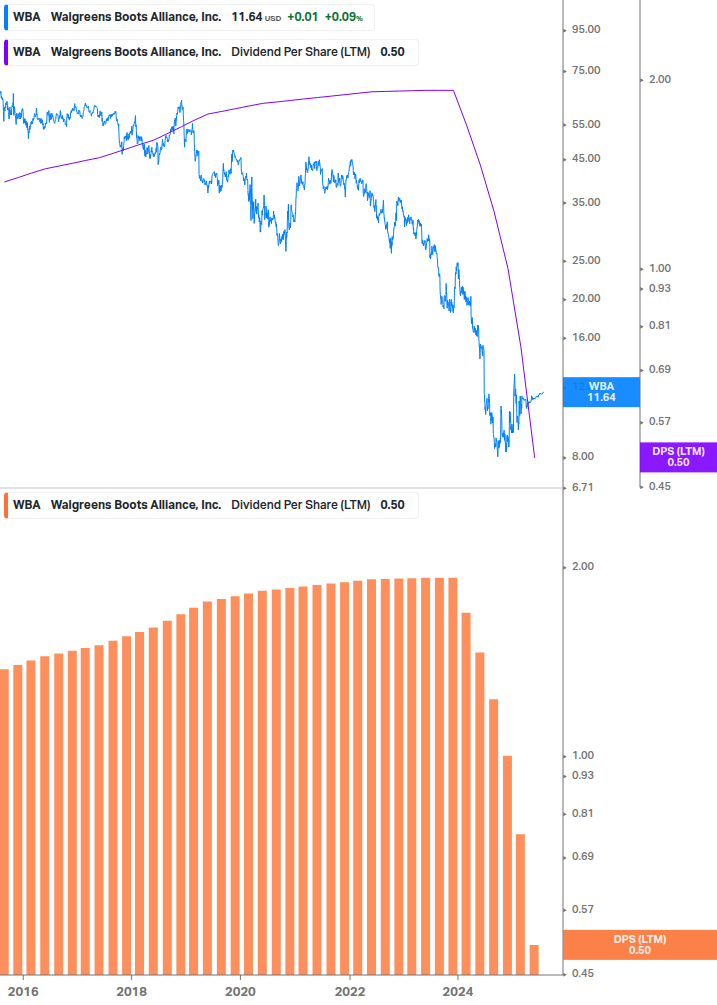Click the purple legend color marker

point(6,53)
